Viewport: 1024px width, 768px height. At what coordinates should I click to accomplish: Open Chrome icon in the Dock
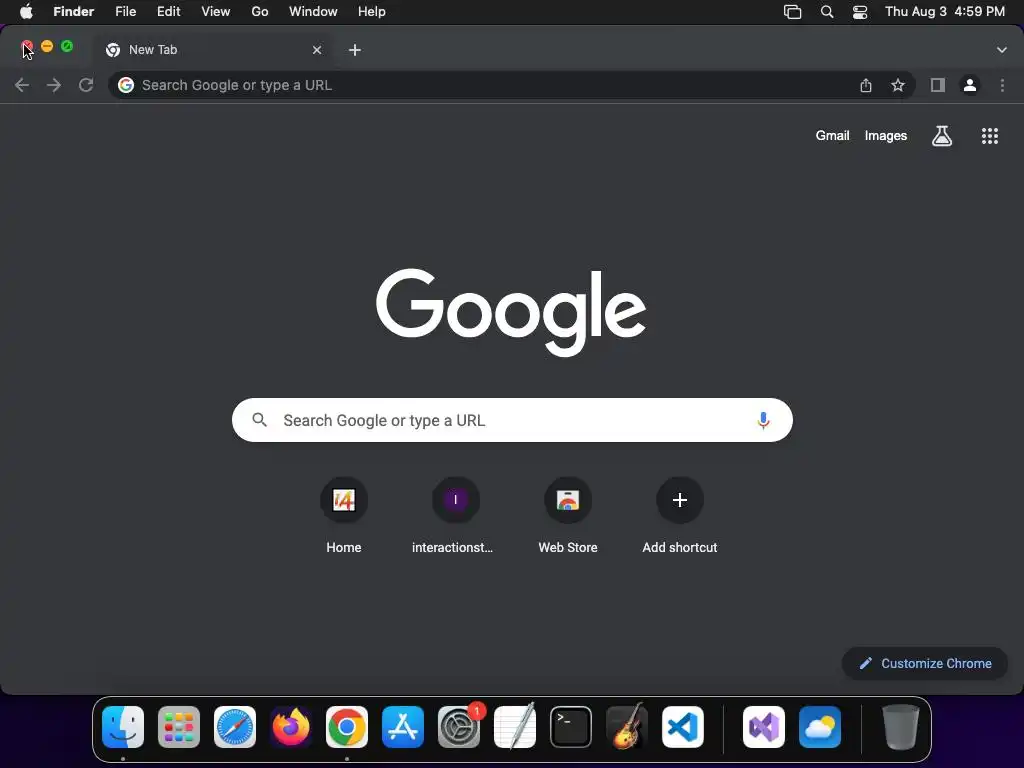pos(347,727)
